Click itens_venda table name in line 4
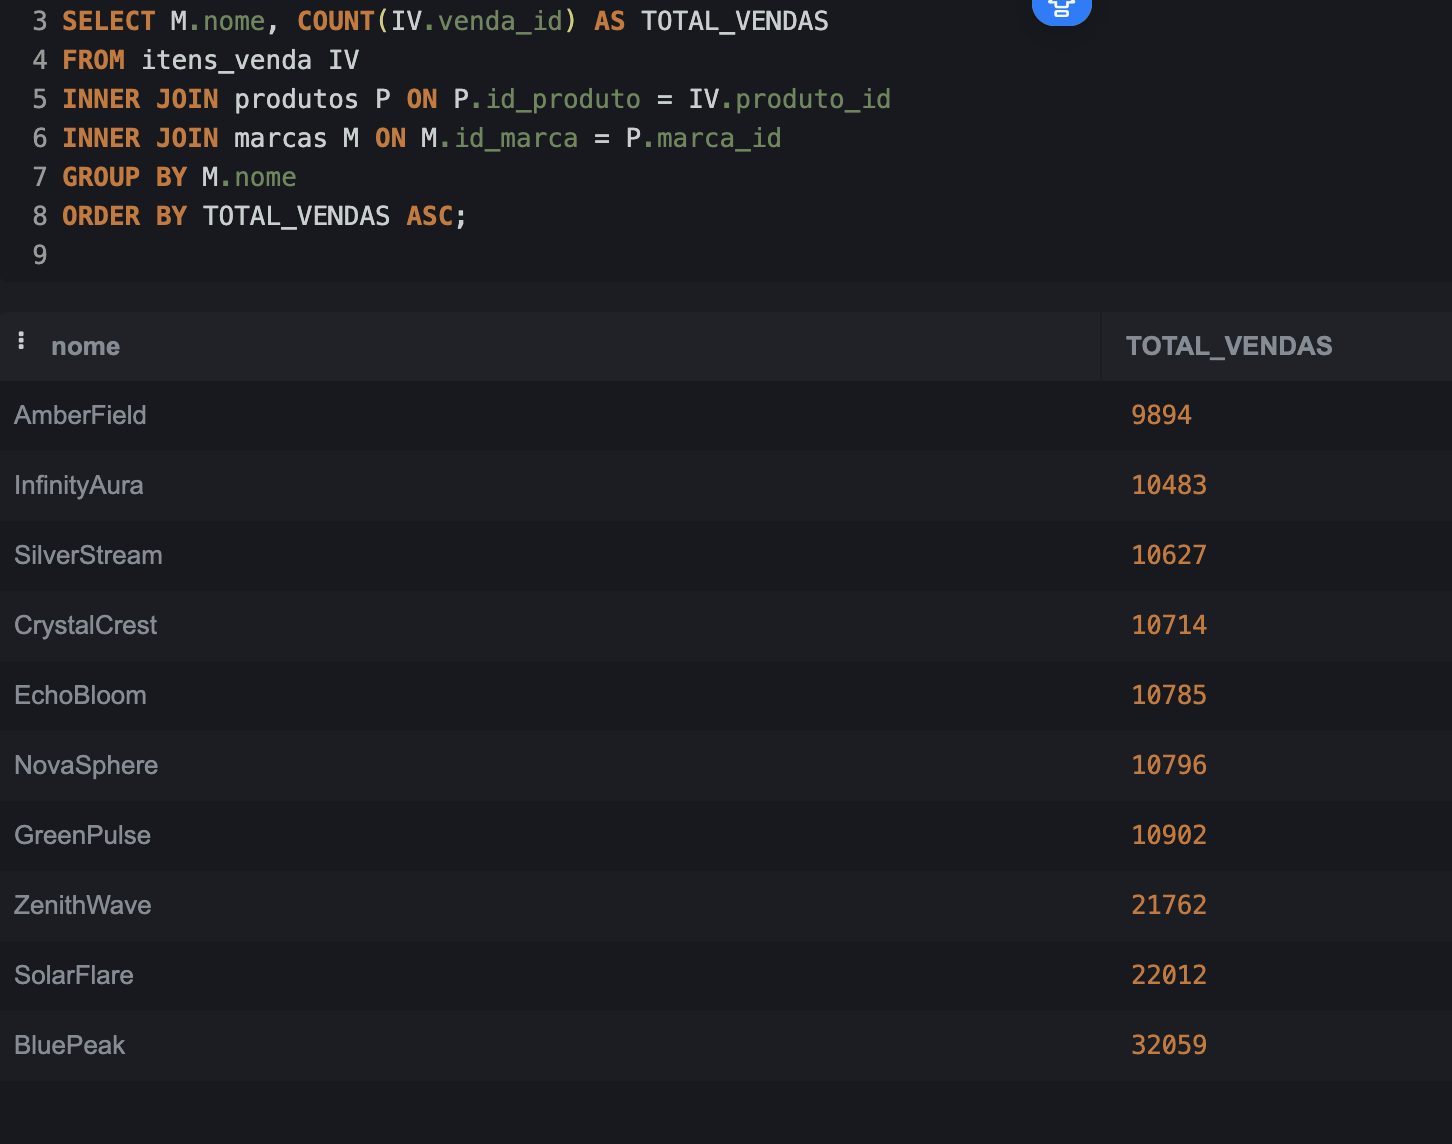The height and width of the screenshot is (1144, 1452). click(x=226, y=60)
